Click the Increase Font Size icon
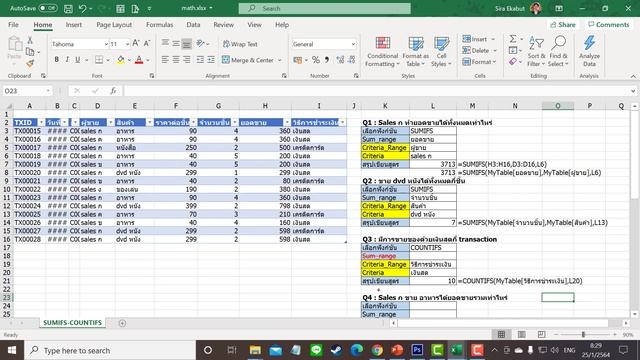This screenshot has height=360, width=640. coord(136,43)
